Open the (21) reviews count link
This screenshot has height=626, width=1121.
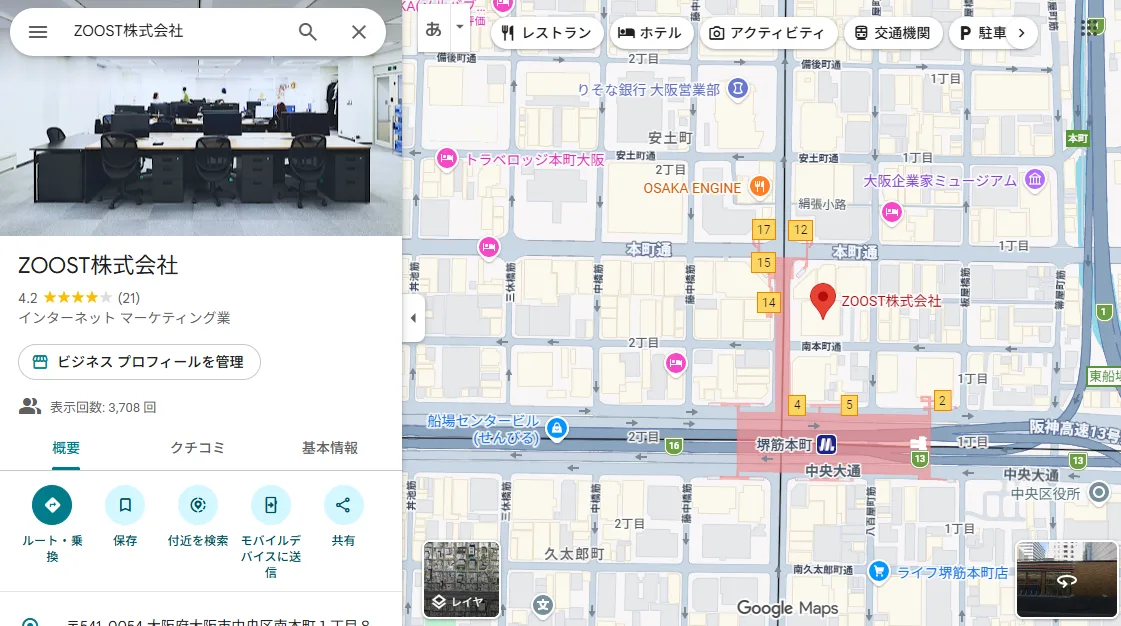129,298
